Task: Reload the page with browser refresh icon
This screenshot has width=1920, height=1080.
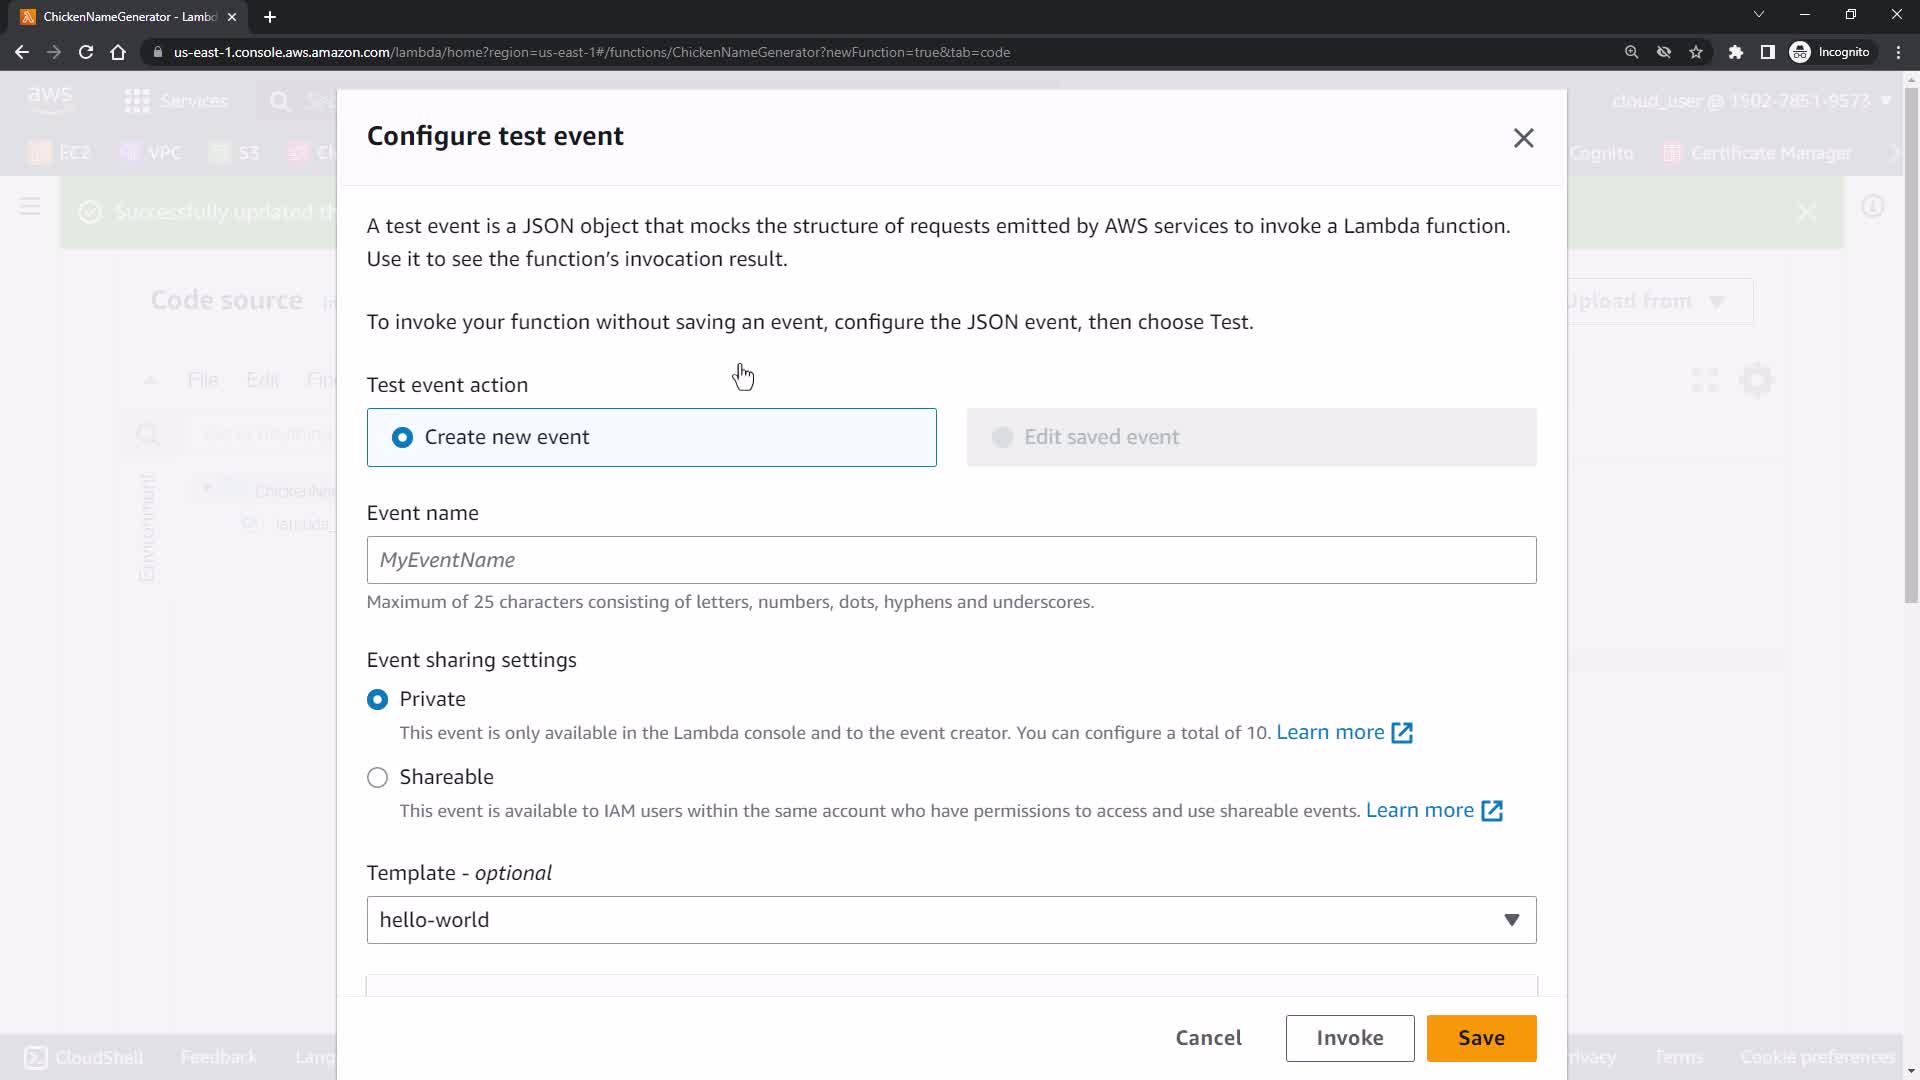Action: tap(86, 52)
